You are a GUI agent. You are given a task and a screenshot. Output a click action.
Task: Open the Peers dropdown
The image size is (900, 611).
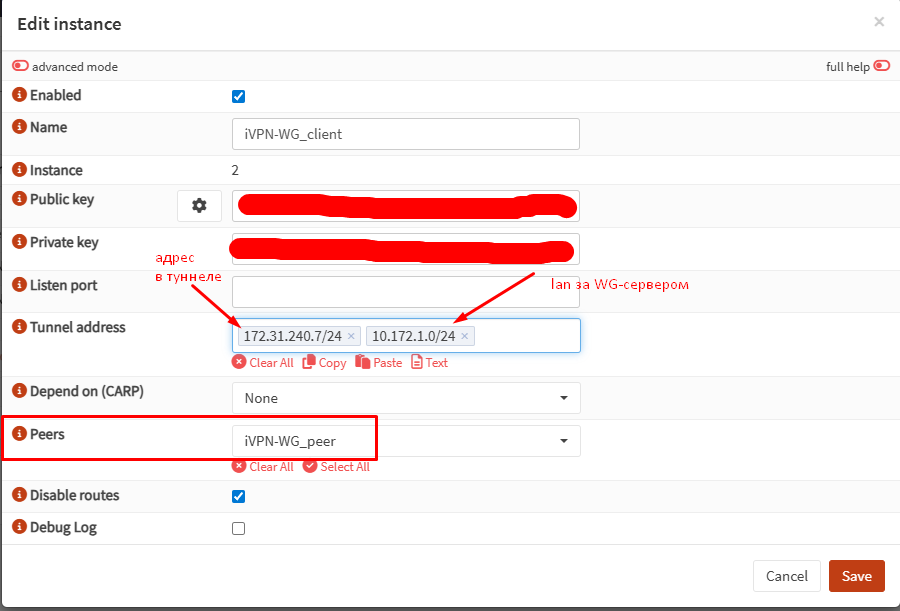(x=405, y=440)
